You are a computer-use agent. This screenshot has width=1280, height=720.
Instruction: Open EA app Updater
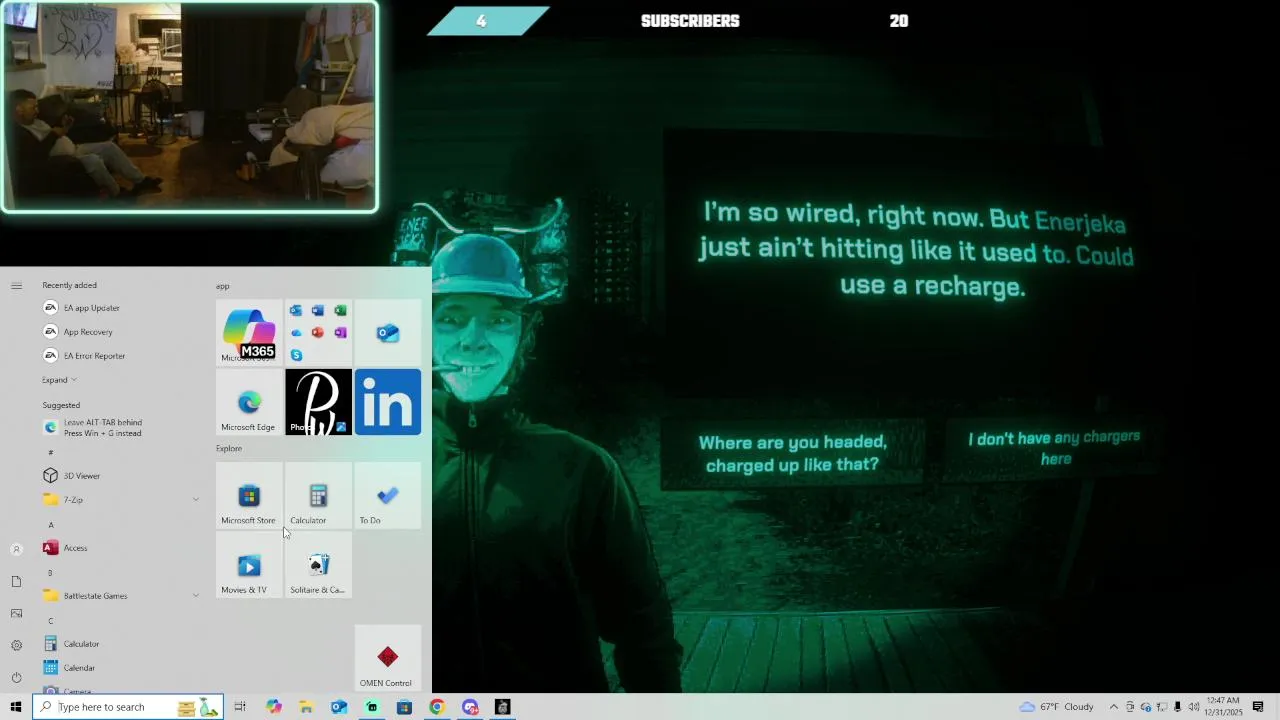click(120, 308)
